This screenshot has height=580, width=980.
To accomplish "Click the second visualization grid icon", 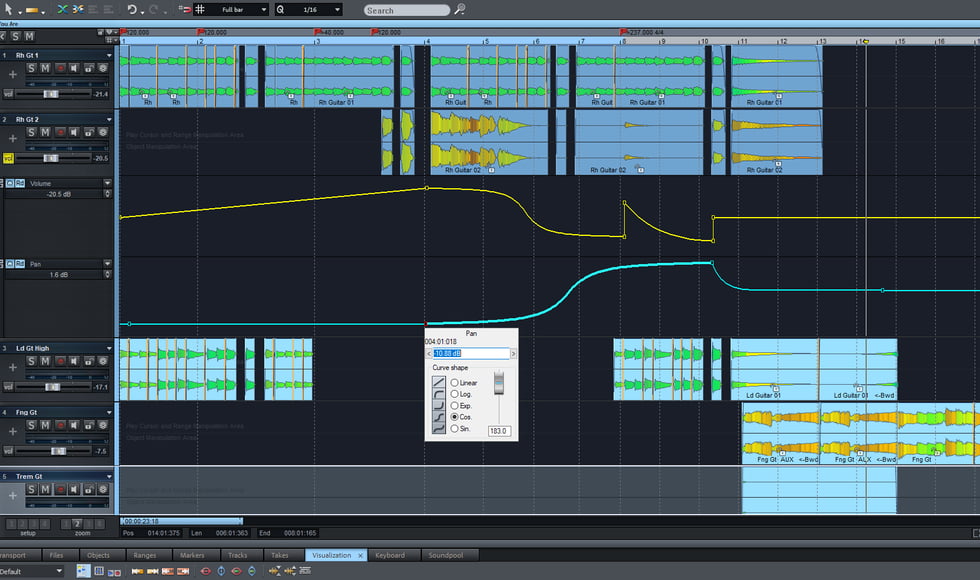I will click(99, 571).
